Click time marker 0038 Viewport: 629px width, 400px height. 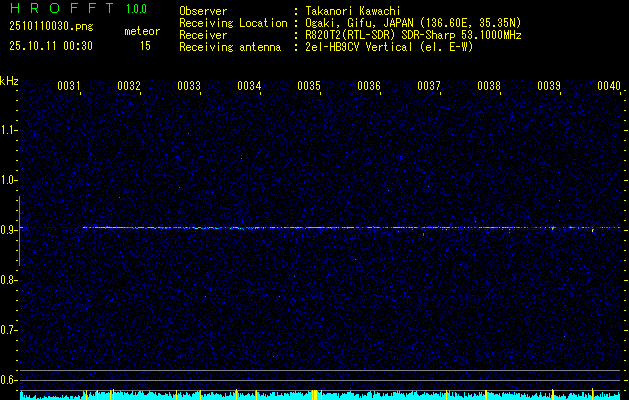coord(489,86)
